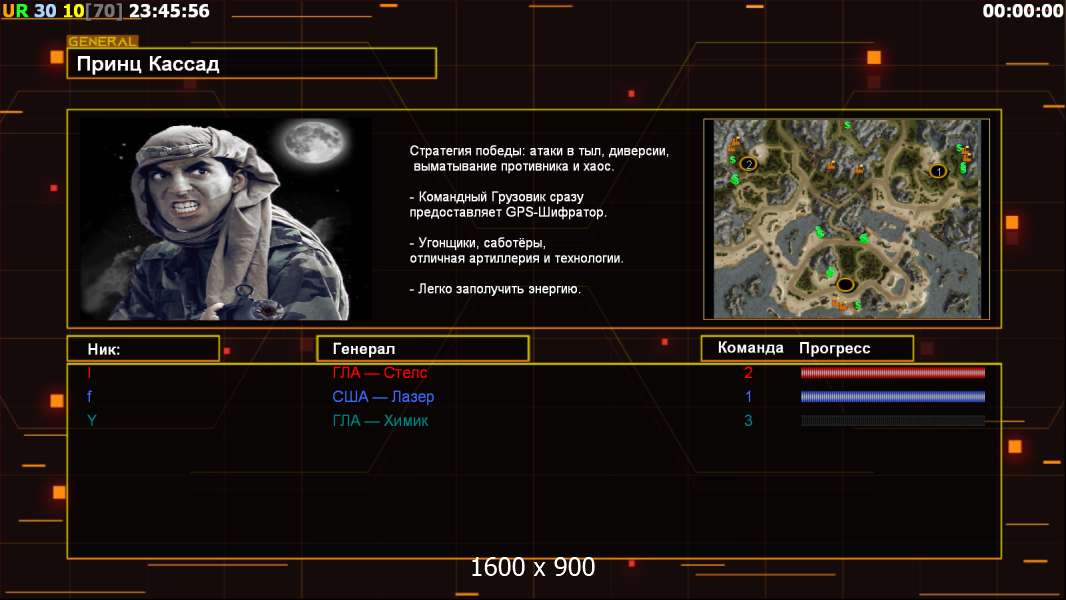Click 'ГЛА — Стелс' general entry
The width and height of the screenshot is (1066, 600).
click(x=379, y=372)
